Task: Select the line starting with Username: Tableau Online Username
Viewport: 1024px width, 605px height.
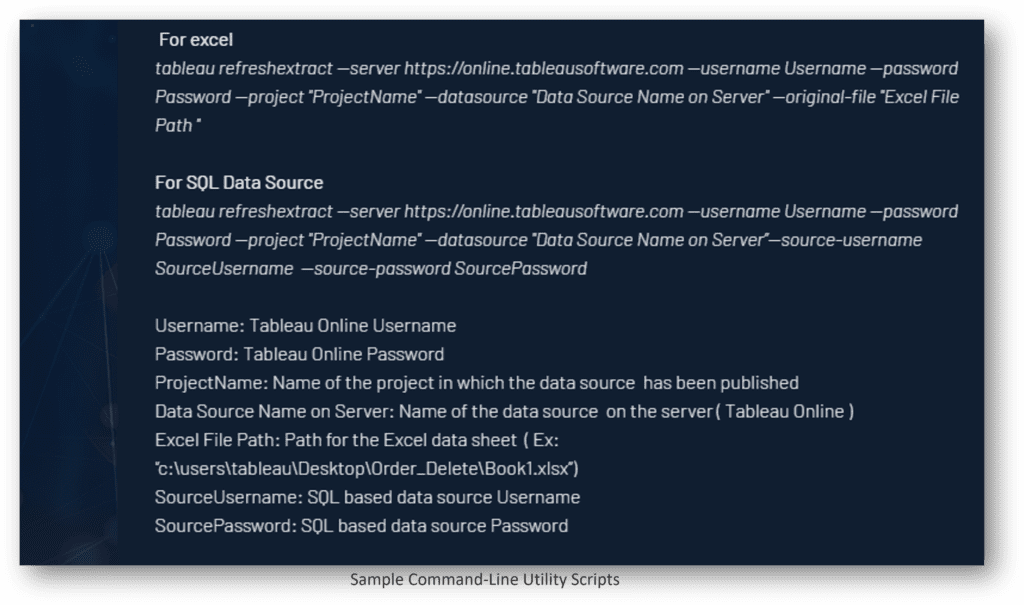Action: coord(304,325)
